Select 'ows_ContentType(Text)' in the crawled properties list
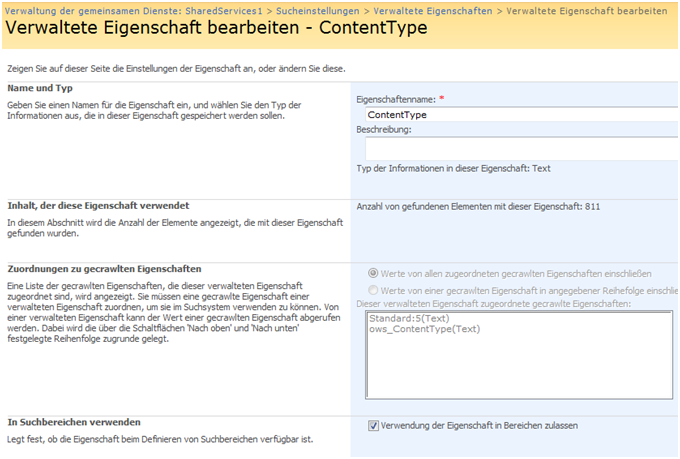Image resolution: width=680 pixels, height=459 pixels. point(425,329)
